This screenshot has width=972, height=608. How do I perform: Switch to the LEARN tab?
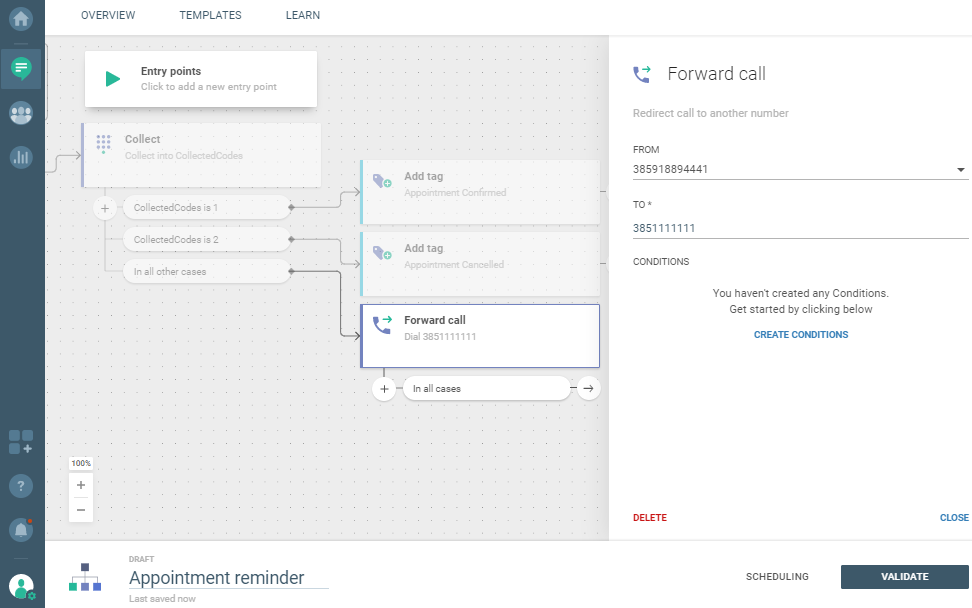(x=303, y=16)
